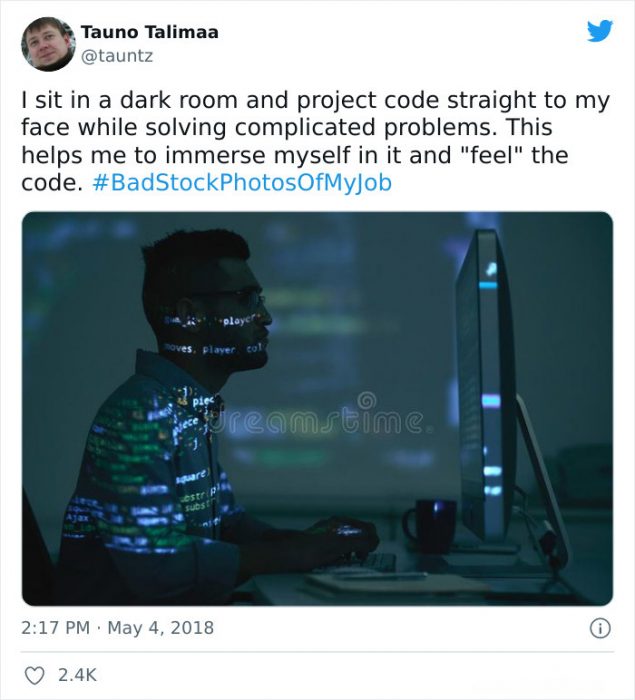Screen dimensions: 635x700
Task: Click the first line of tweet text
Action: click(x=315, y=100)
